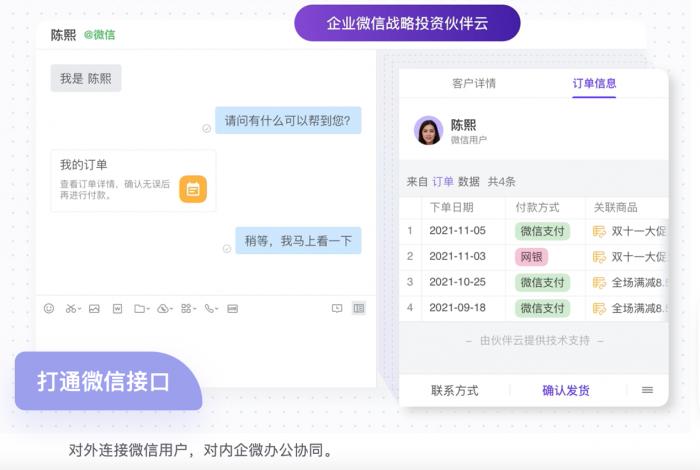
Task: Click the folder file icon
Action: 140,308
